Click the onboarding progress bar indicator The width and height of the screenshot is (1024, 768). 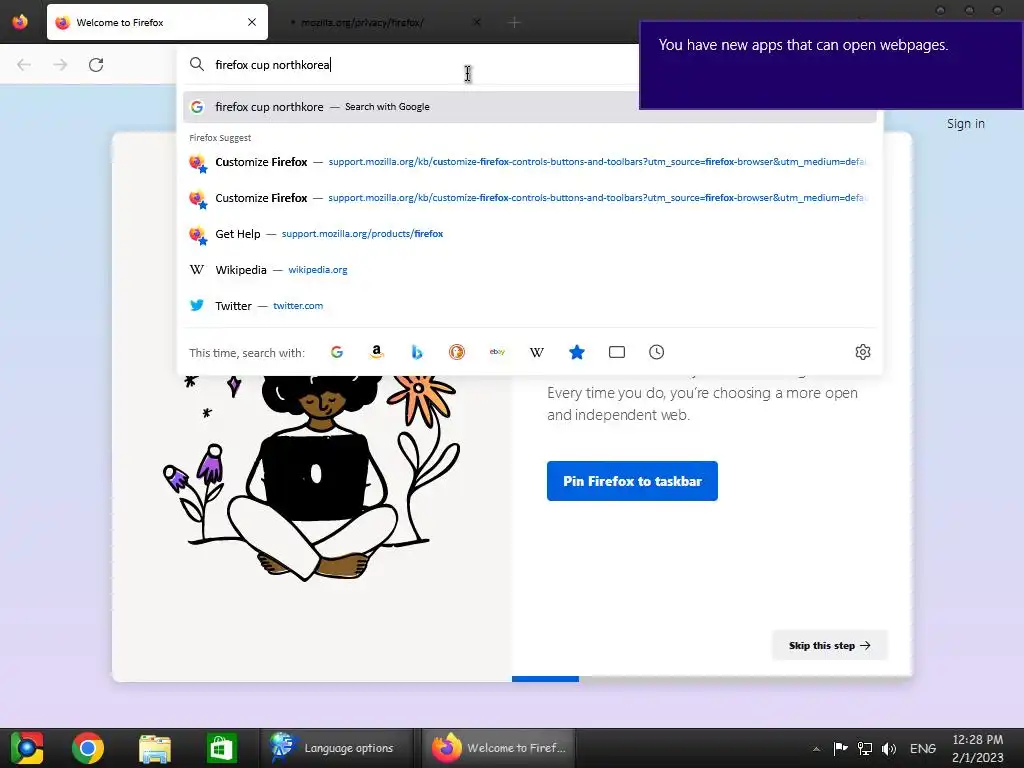[x=545, y=679]
